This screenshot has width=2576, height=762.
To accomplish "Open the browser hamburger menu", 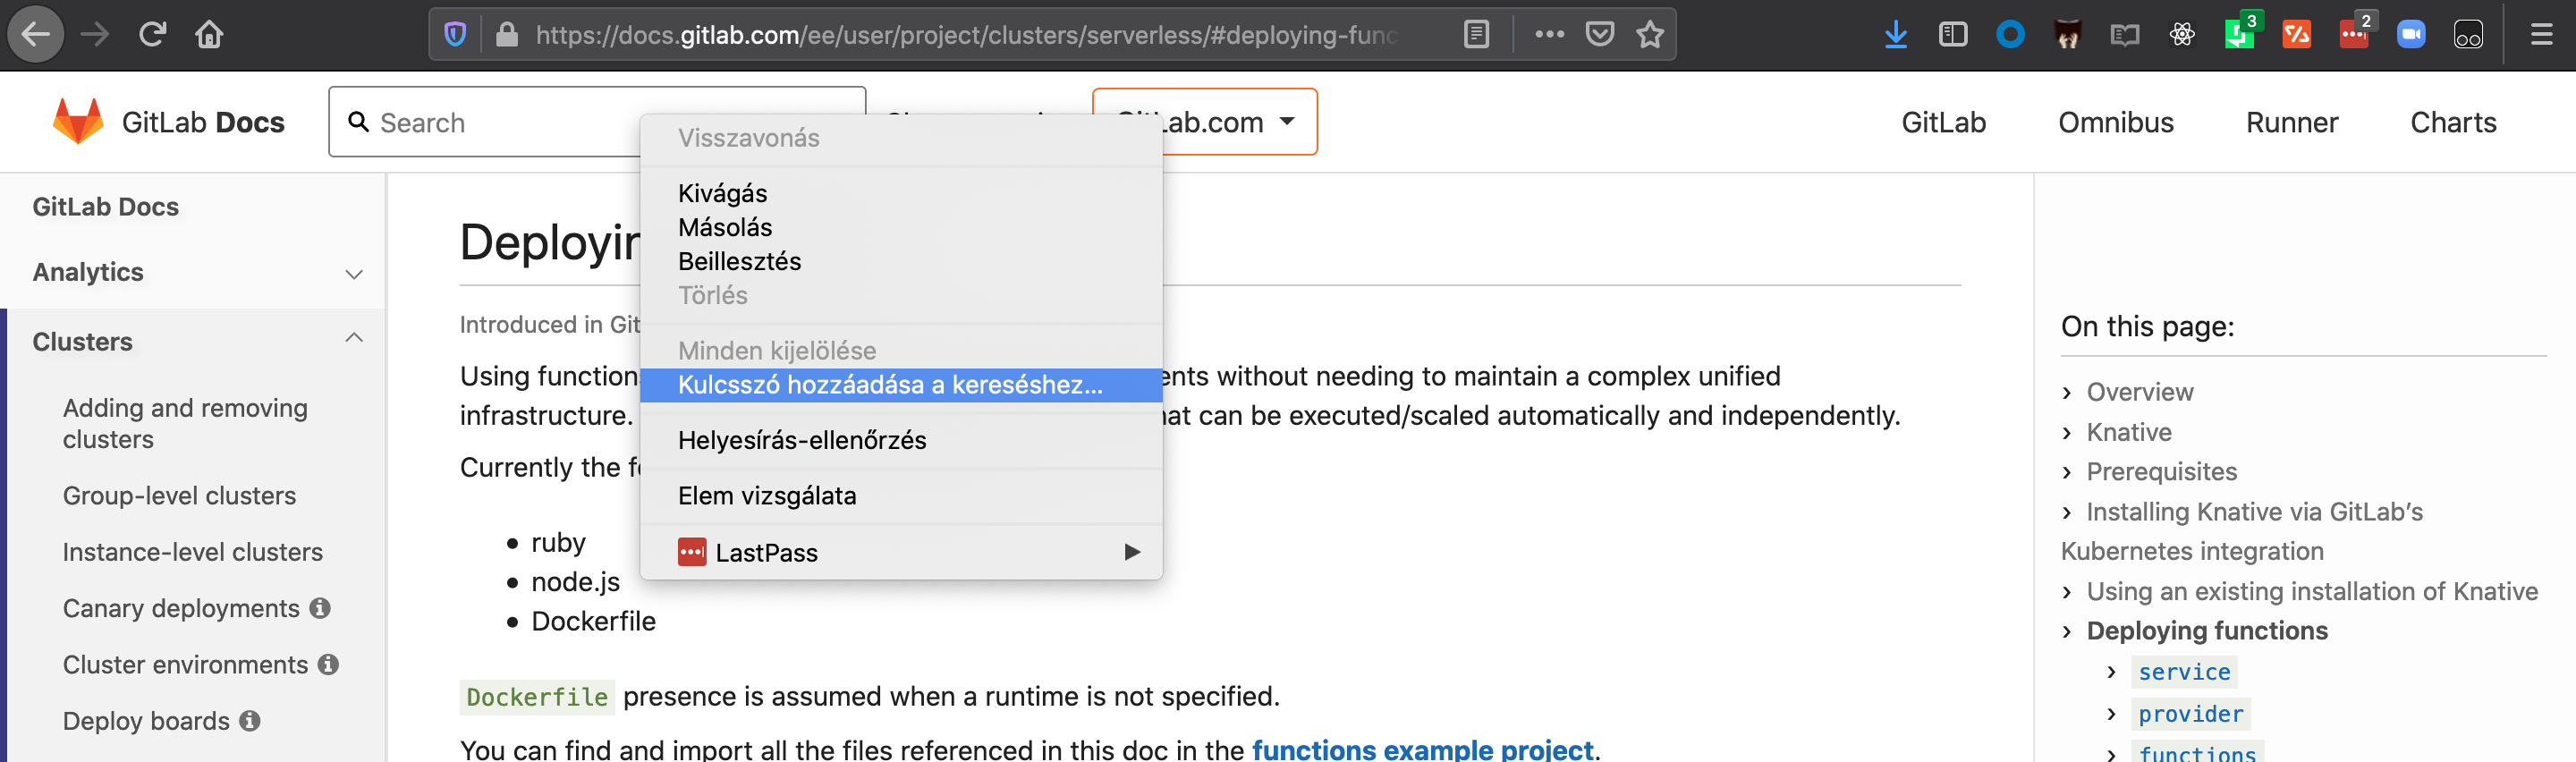I will coord(2541,35).
